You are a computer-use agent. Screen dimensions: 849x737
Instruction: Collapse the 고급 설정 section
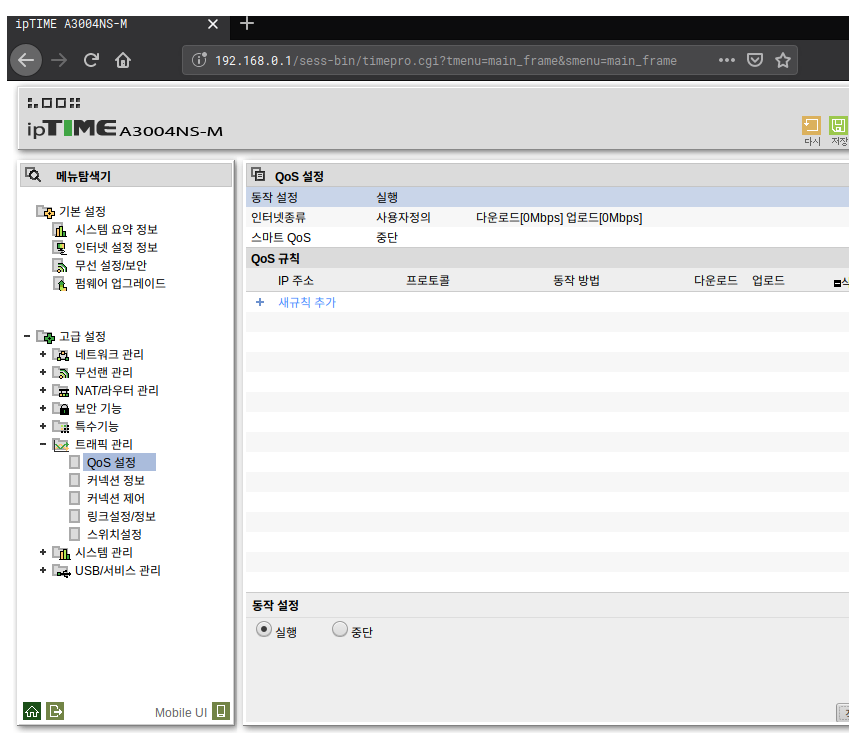26,336
